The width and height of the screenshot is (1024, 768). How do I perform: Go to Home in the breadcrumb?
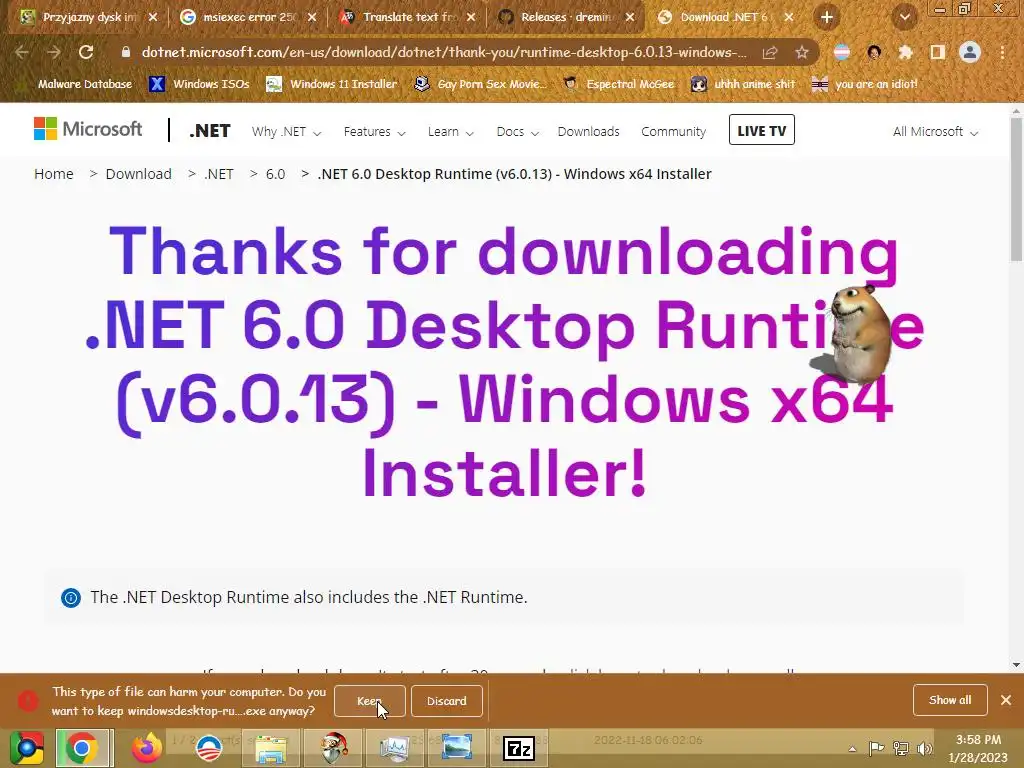coord(54,174)
